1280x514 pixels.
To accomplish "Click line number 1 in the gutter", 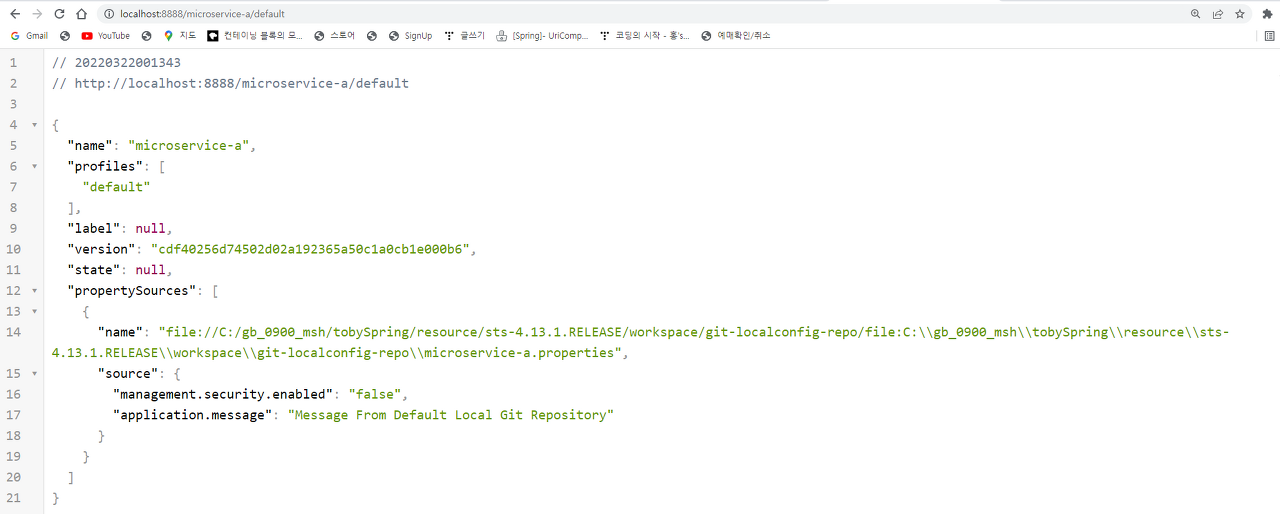I will [13, 62].
